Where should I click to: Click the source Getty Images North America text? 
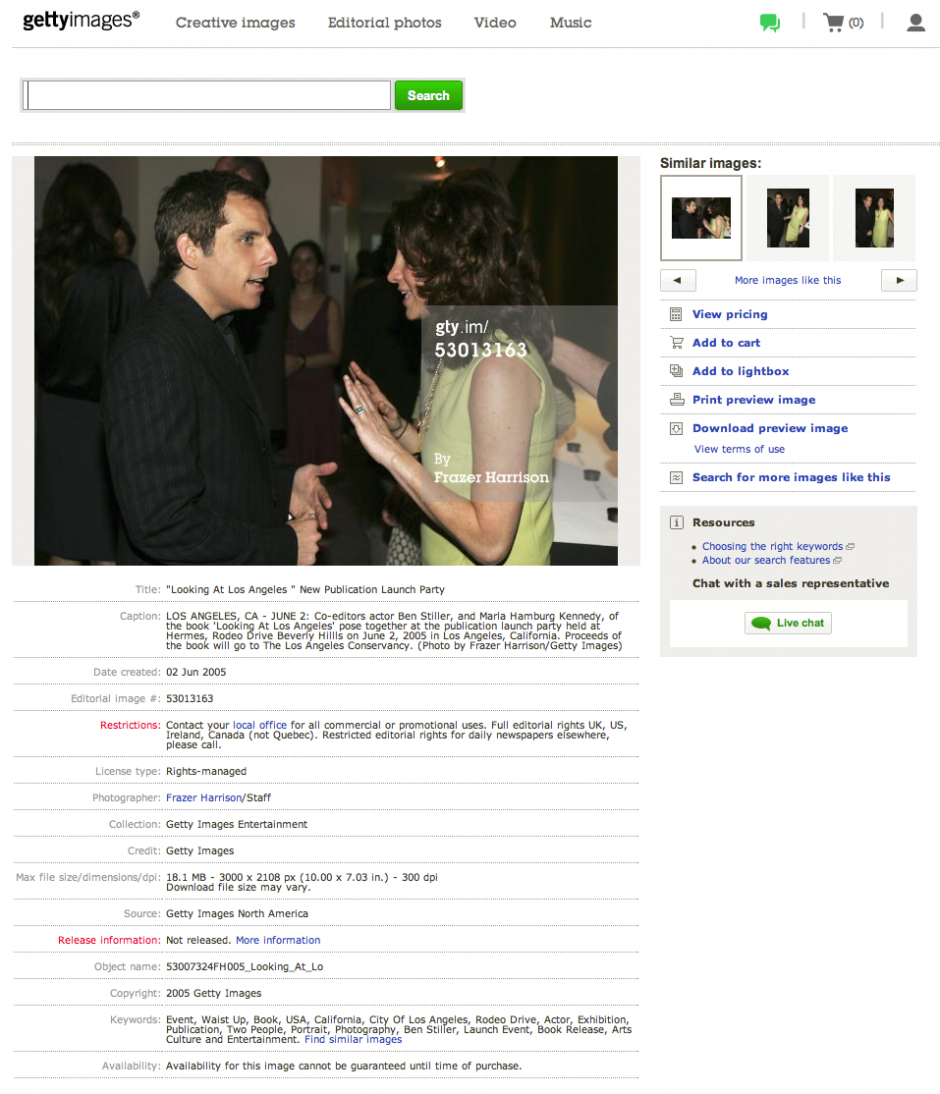point(237,913)
